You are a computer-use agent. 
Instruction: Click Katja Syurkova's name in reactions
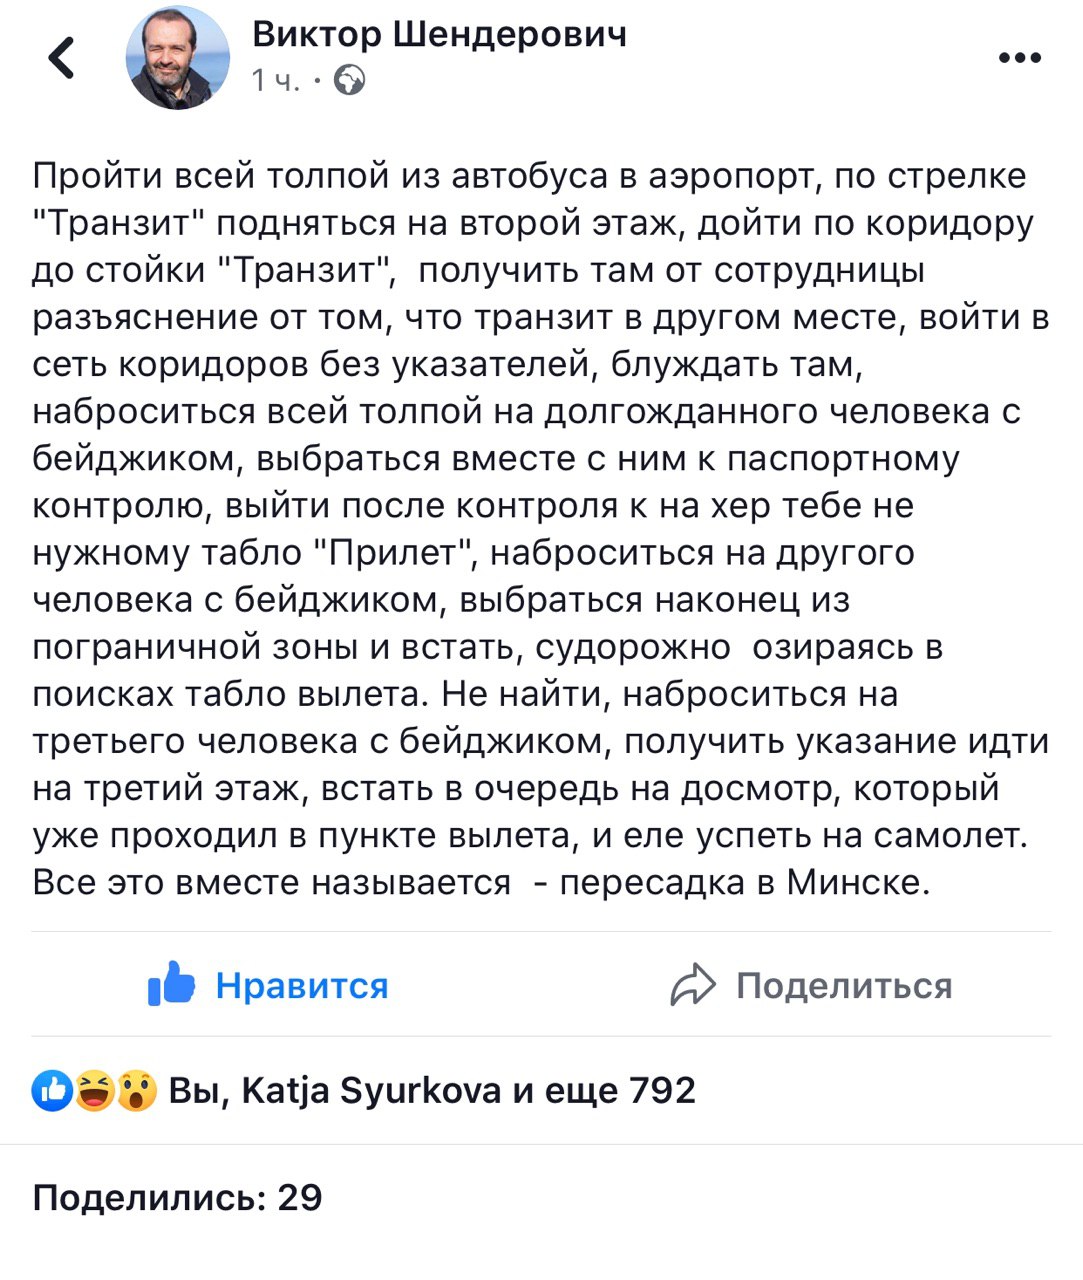[371, 1090]
